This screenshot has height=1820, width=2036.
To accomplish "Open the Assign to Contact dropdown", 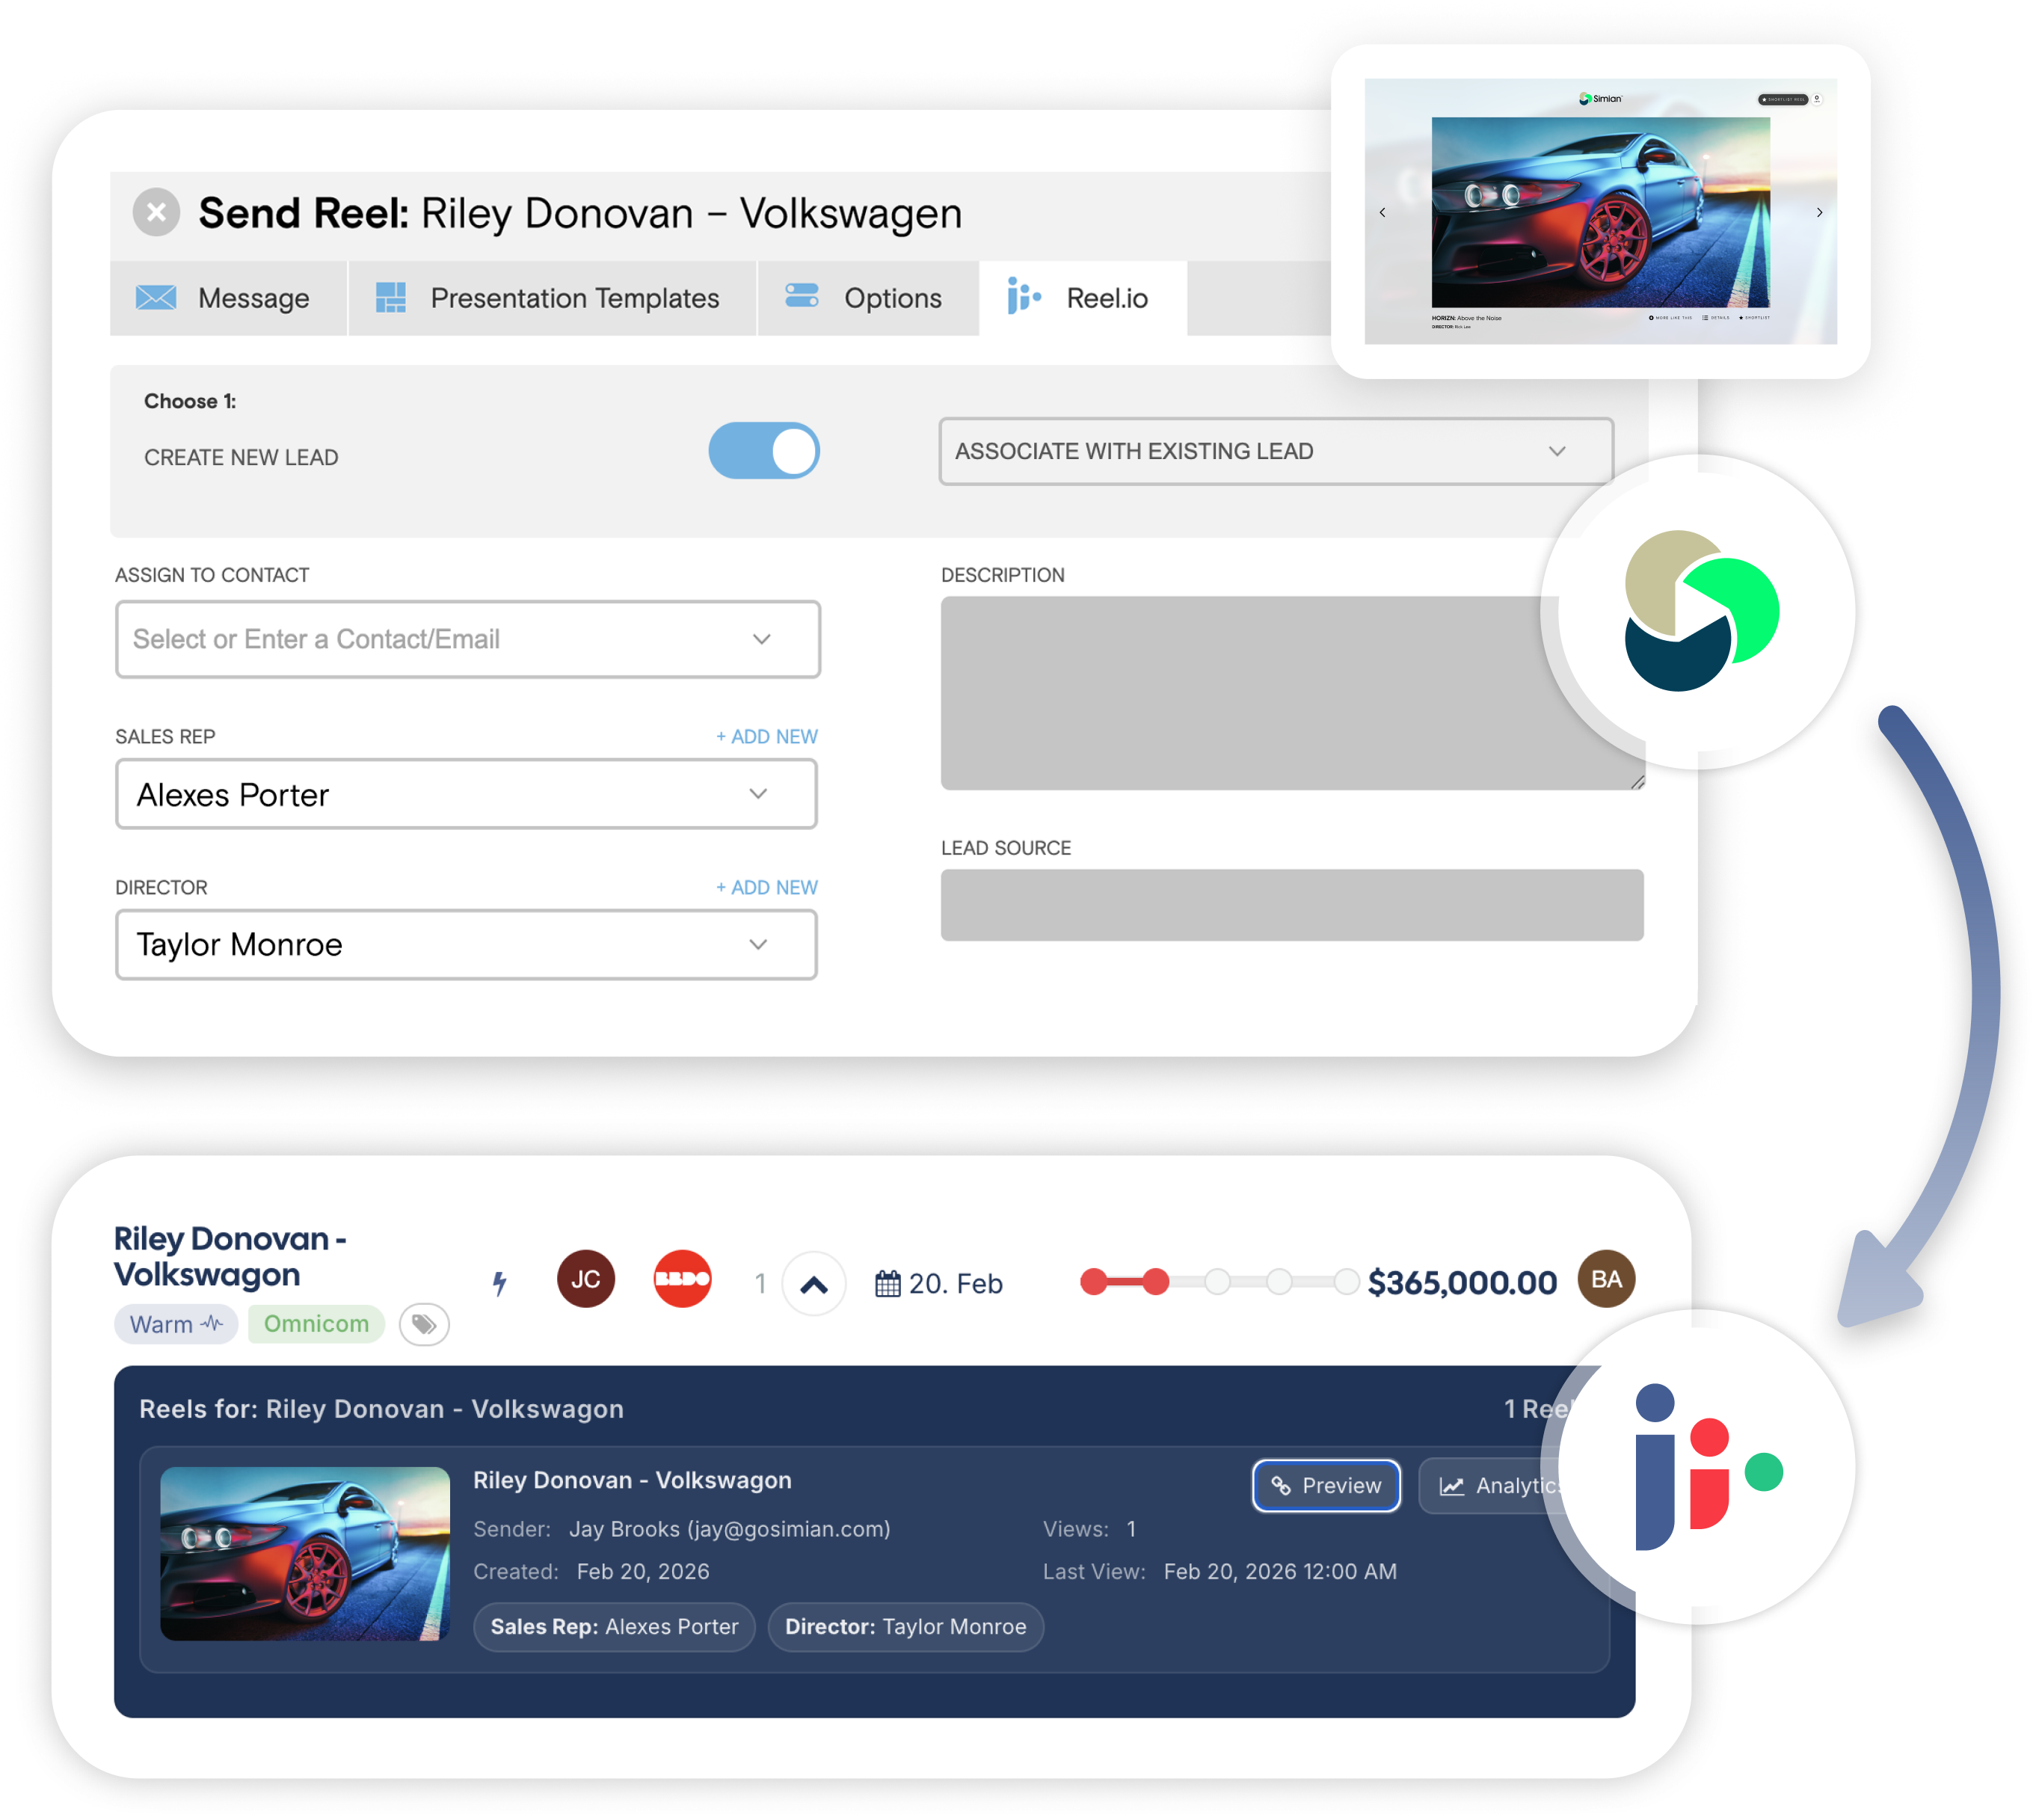I will click(467, 639).
